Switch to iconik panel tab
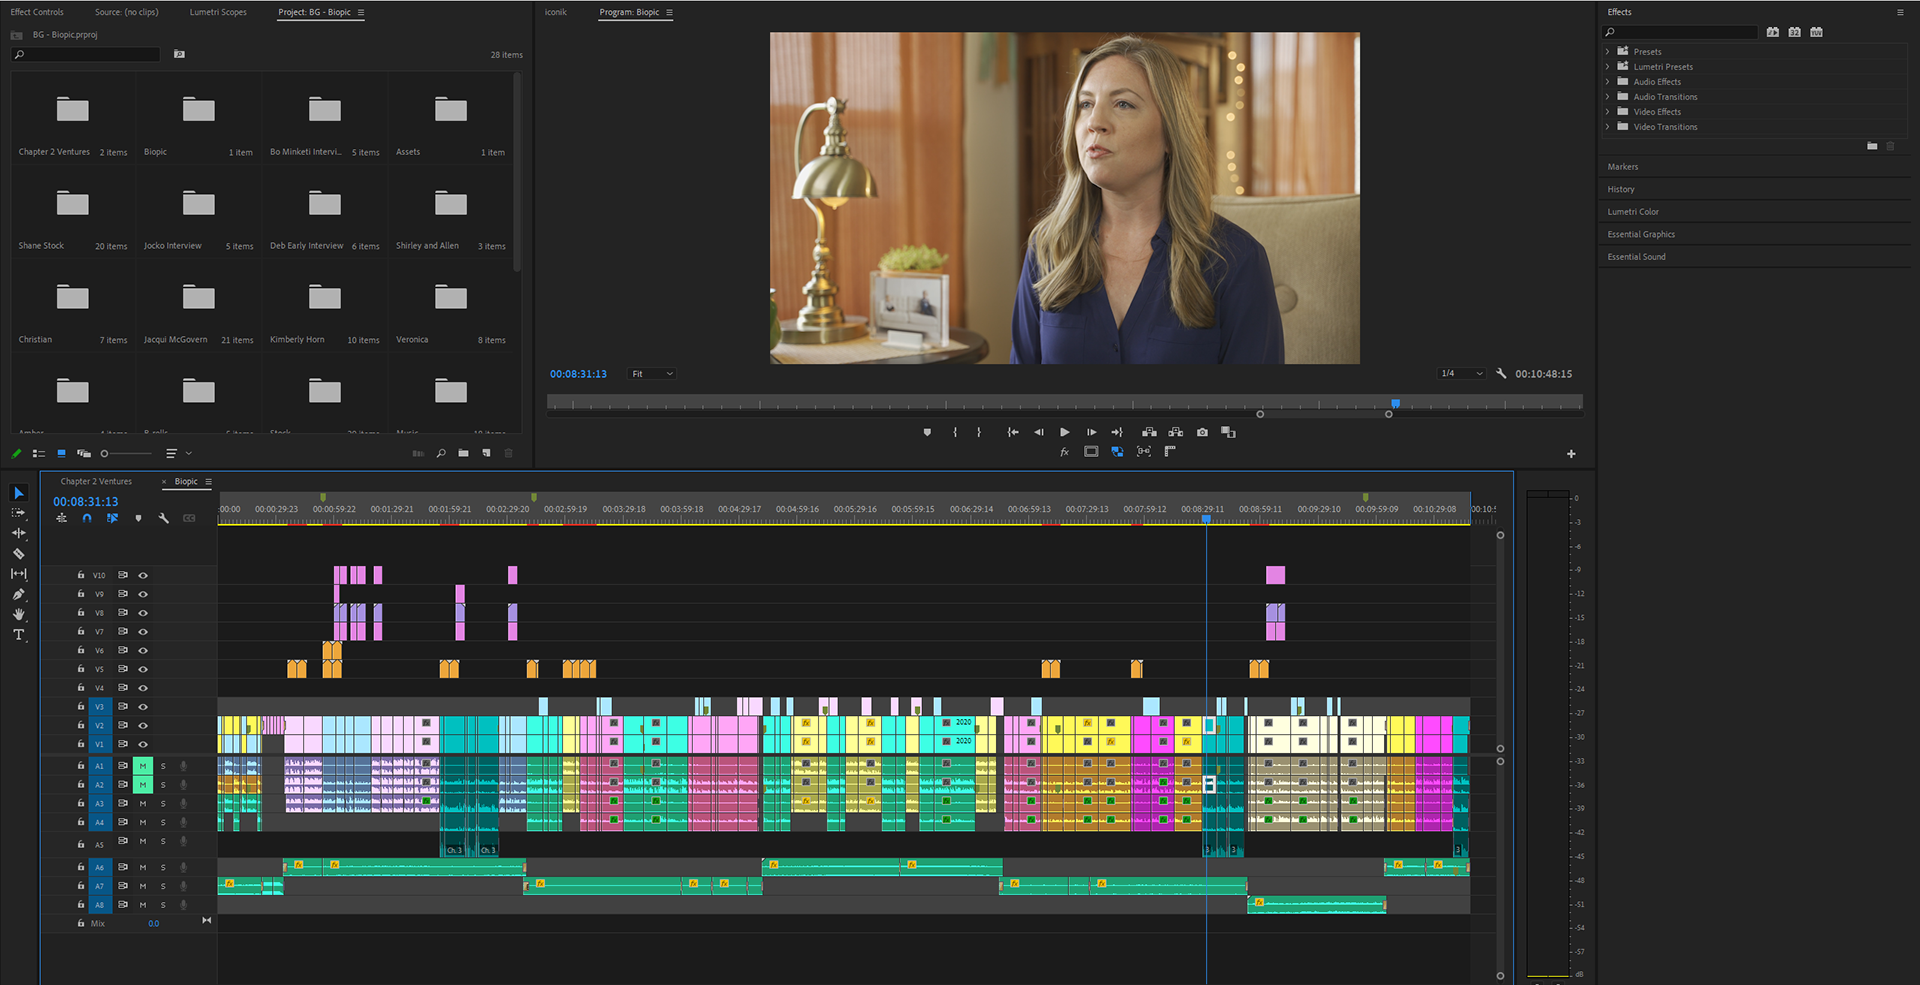This screenshot has height=985, width=1920. click(x=556, y=12)
